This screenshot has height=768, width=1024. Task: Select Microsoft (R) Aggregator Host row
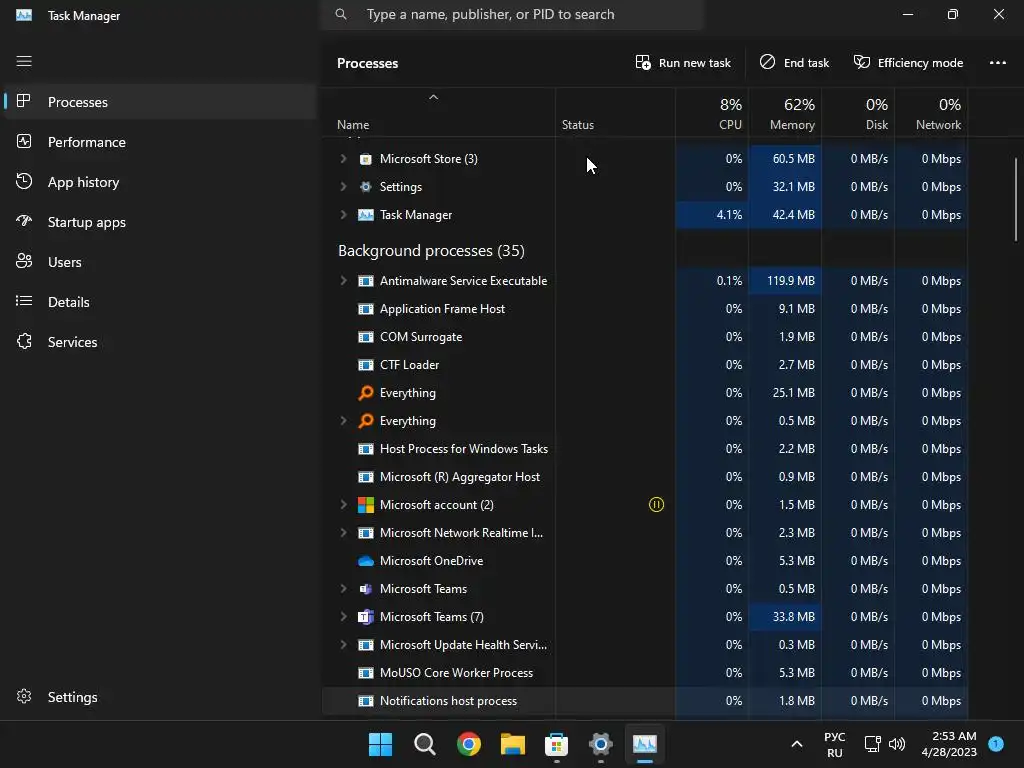(645, 477)
